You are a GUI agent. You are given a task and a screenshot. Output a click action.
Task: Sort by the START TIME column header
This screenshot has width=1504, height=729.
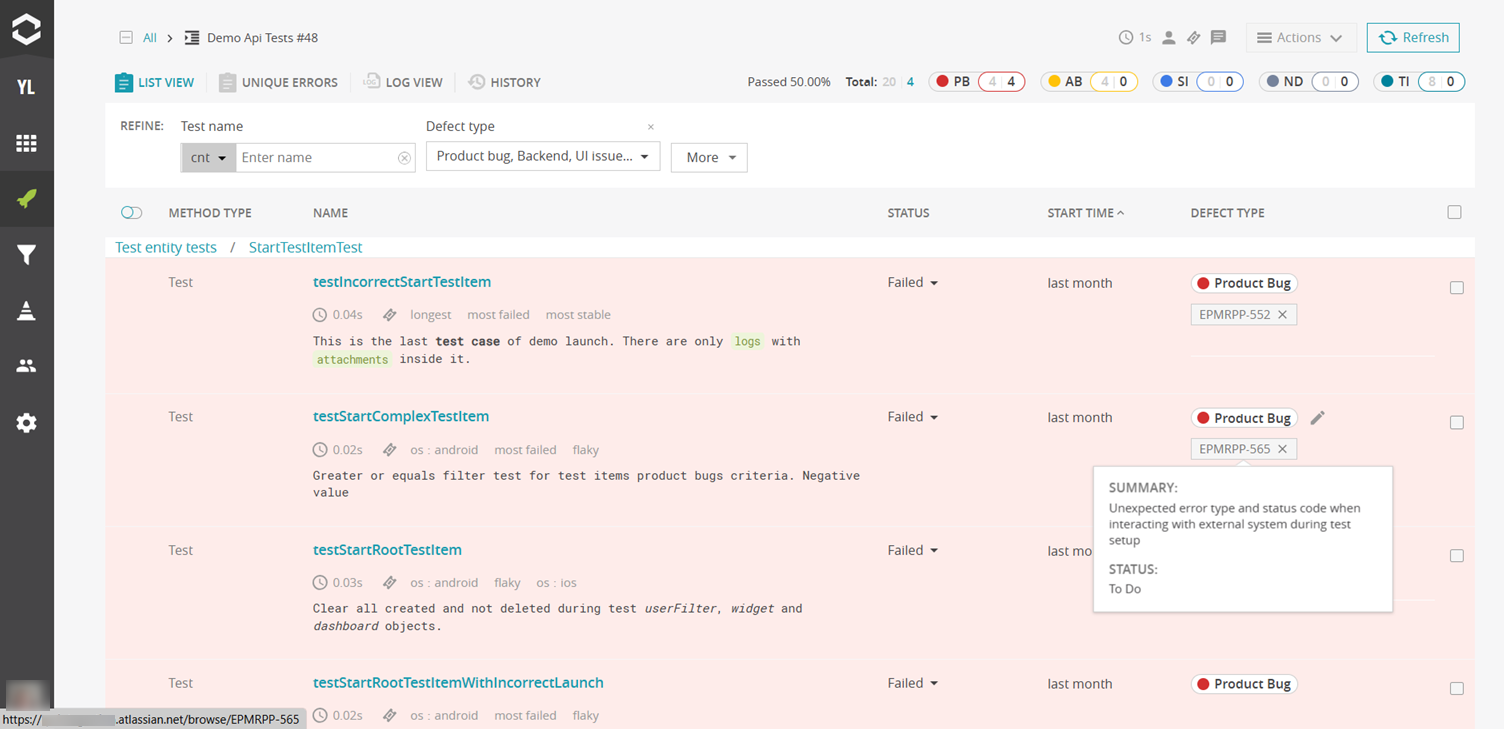pyautogui.click(x=1085, y=213)
